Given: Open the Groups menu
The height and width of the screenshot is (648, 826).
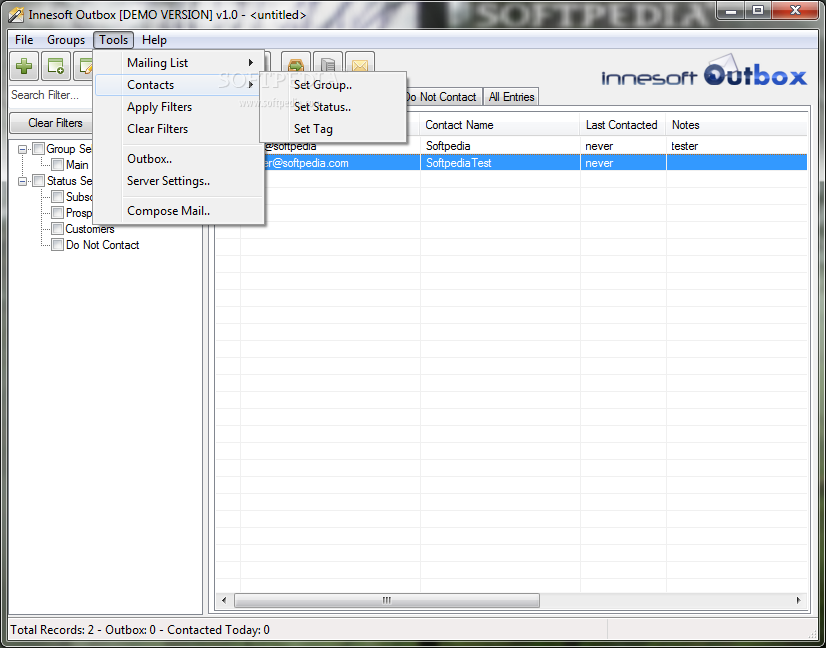Looking at the screenshot, I should click(x=66, y=40).
